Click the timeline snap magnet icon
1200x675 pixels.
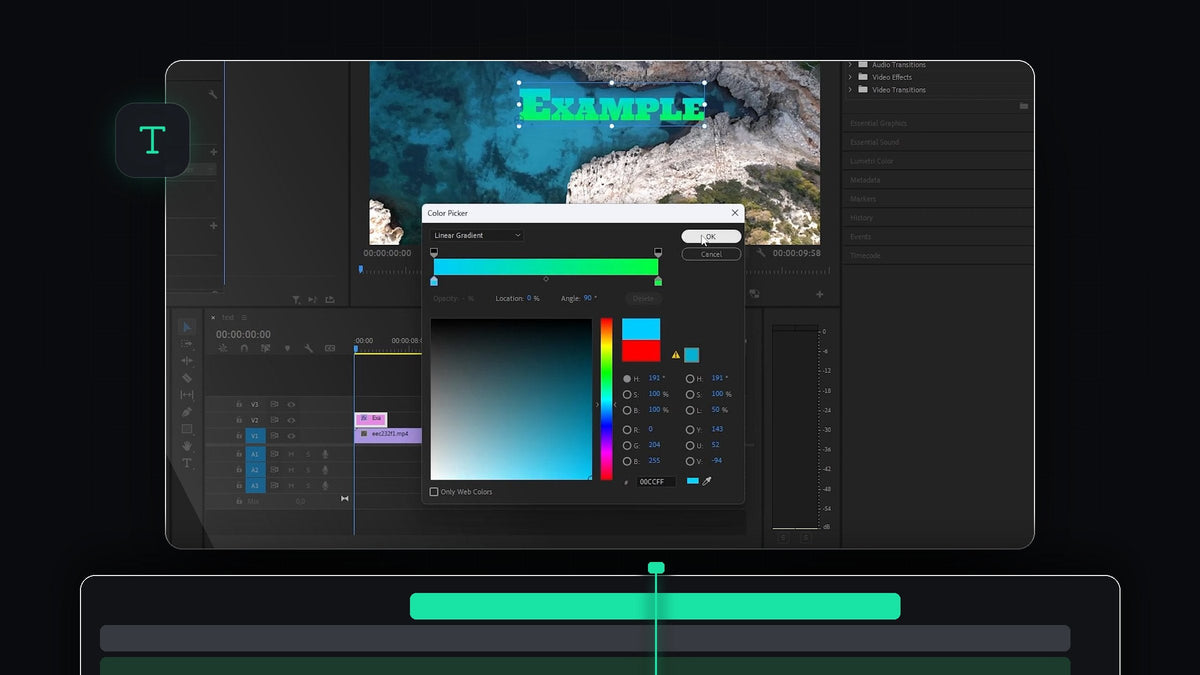point(244,349)
